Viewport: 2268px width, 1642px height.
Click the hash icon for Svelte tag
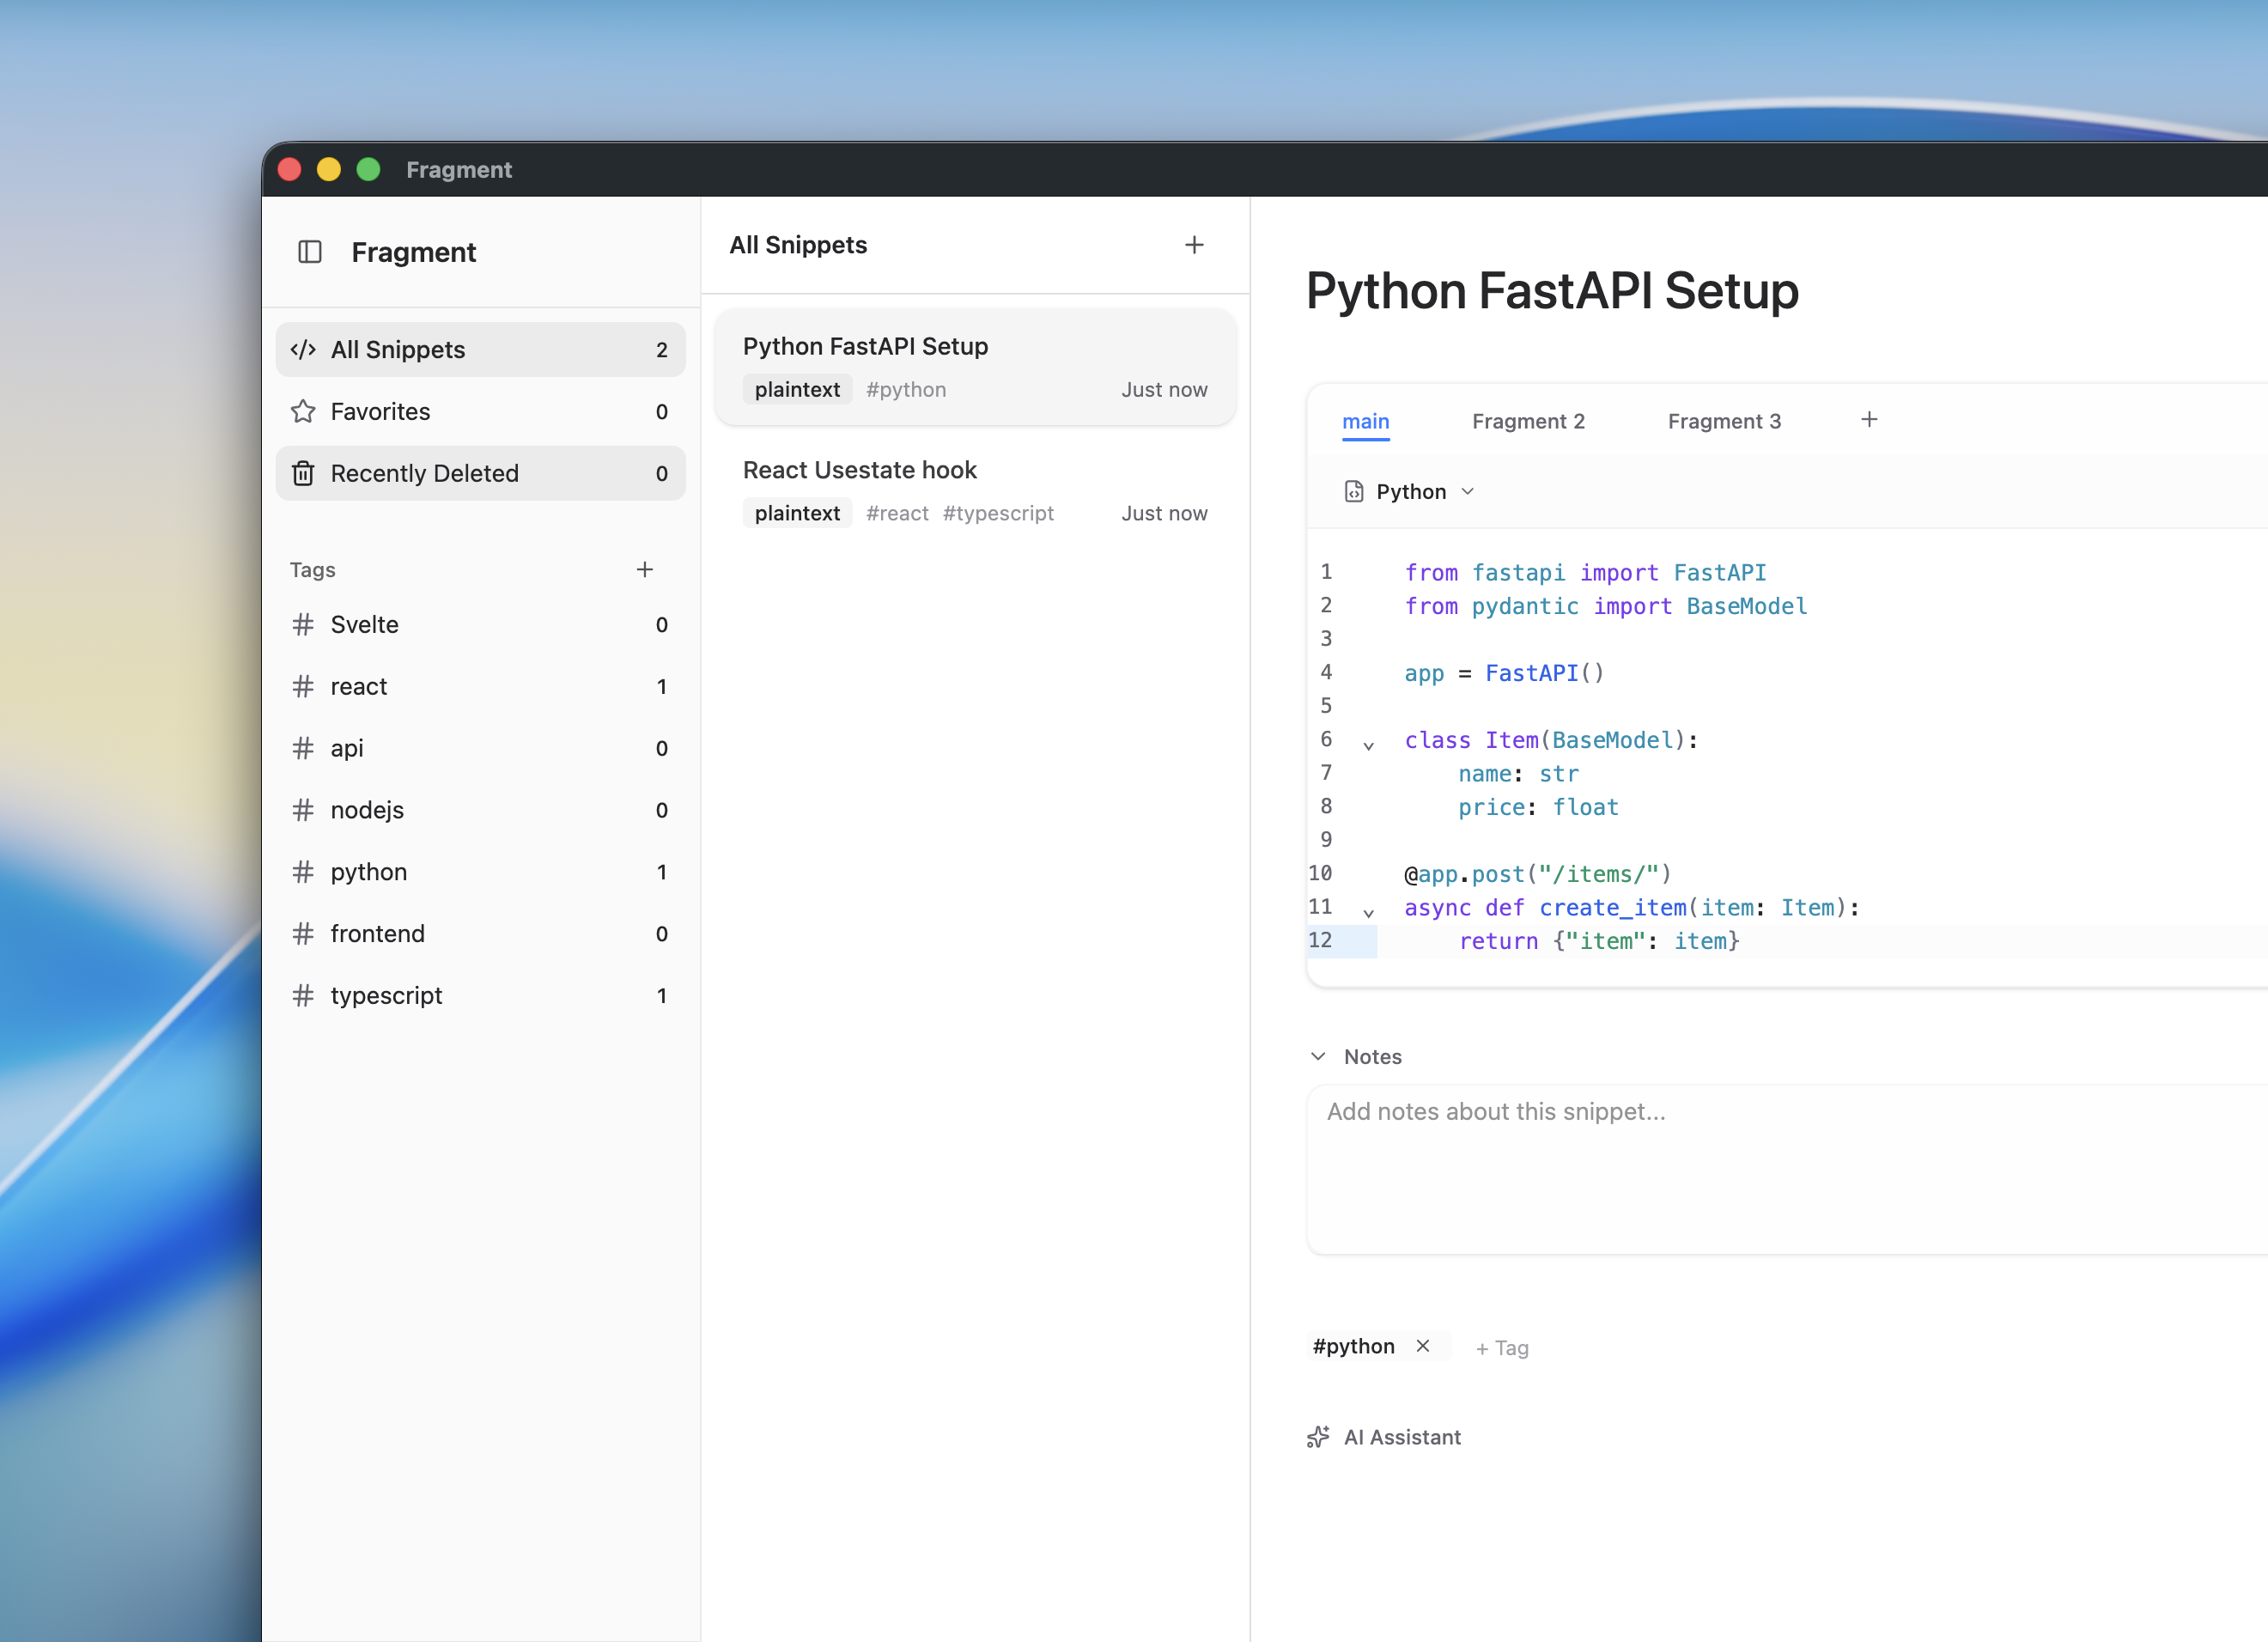point(303,624)
